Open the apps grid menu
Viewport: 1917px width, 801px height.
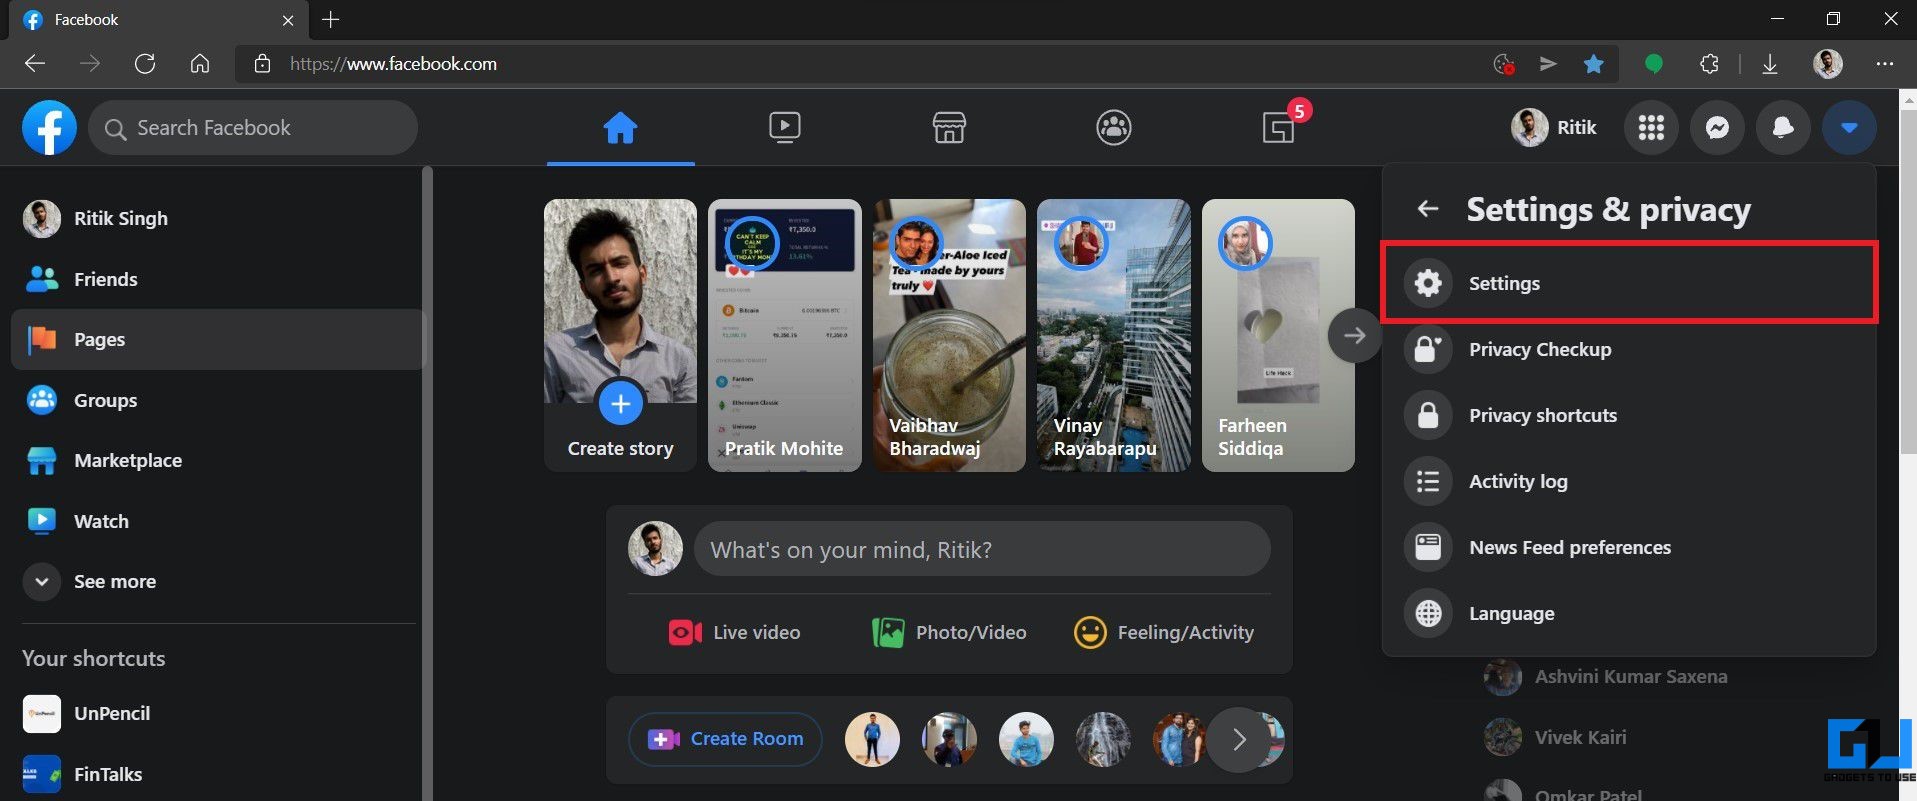pyautogui.click(x=1651, y=127)
